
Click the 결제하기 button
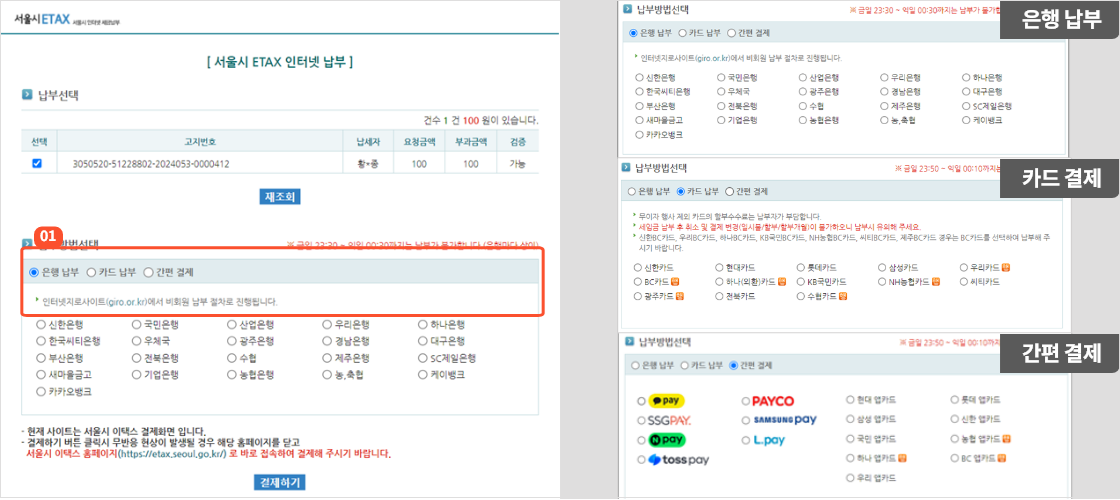point(280,483)
